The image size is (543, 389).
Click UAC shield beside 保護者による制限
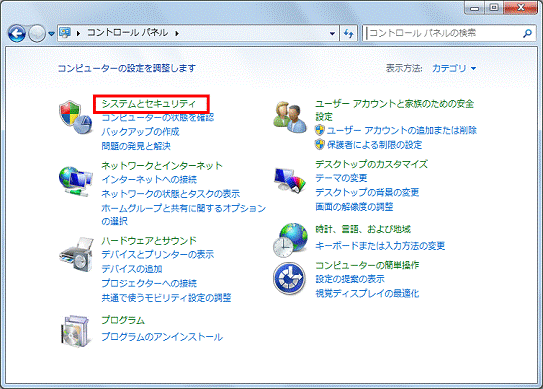[320, 144]
